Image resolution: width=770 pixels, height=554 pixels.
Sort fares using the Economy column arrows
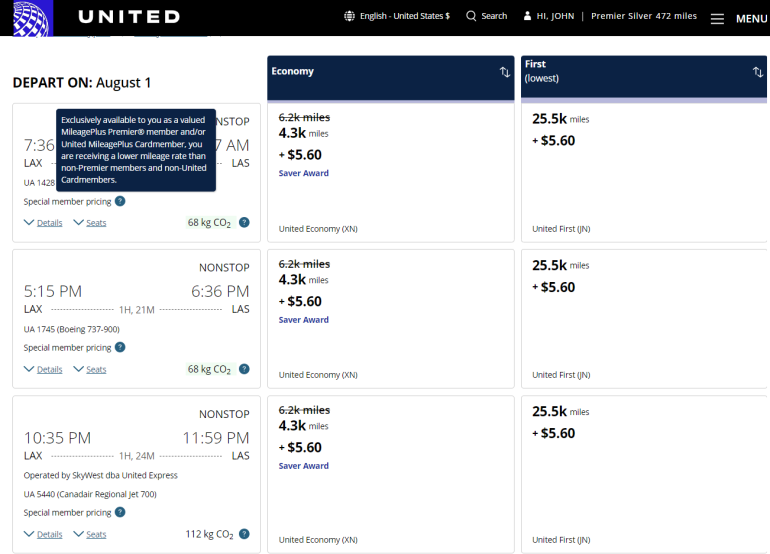pyautogui.click(x=505, y=72)
